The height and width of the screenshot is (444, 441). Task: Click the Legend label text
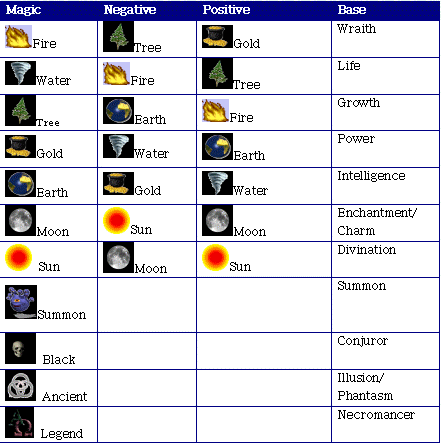pos(62,434)
